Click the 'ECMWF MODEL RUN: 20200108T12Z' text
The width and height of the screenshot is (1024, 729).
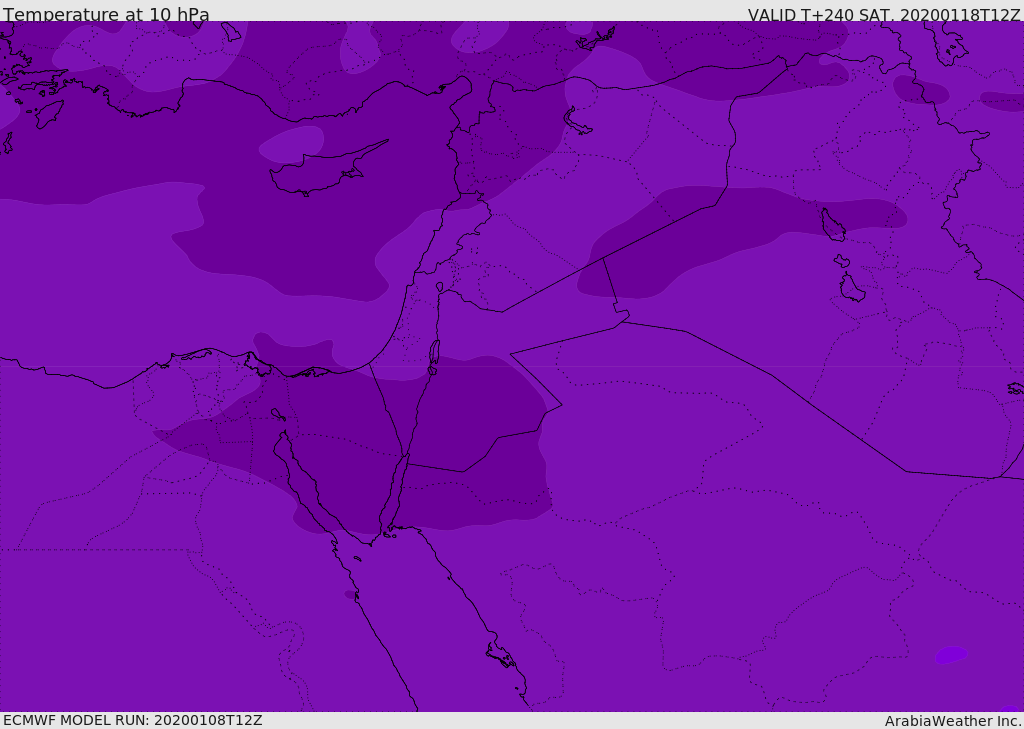pyautogui.click(x=133, y=720)
